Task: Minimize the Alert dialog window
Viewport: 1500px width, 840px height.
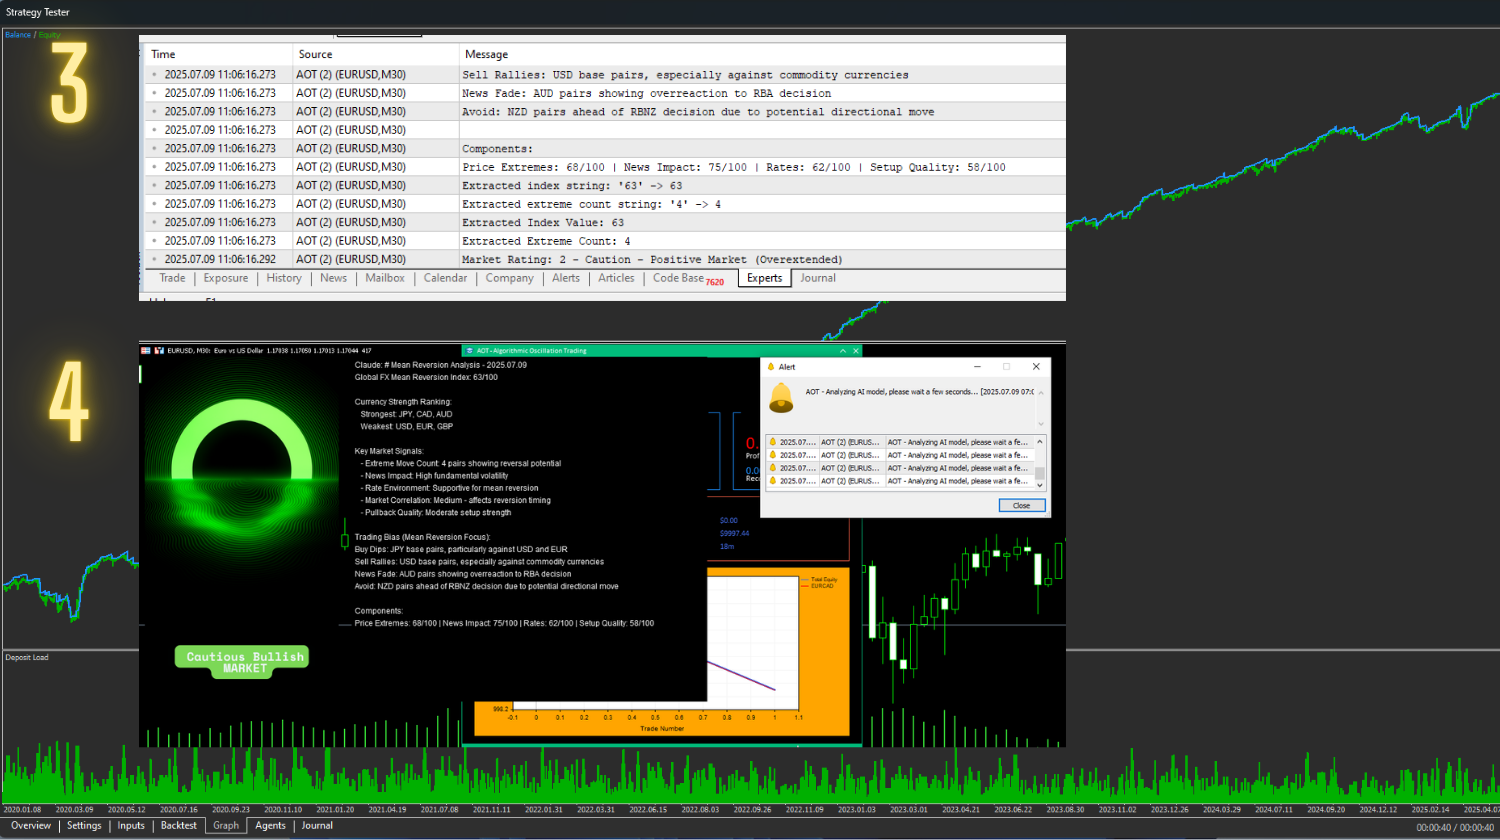Action: (x=975, y=367)
